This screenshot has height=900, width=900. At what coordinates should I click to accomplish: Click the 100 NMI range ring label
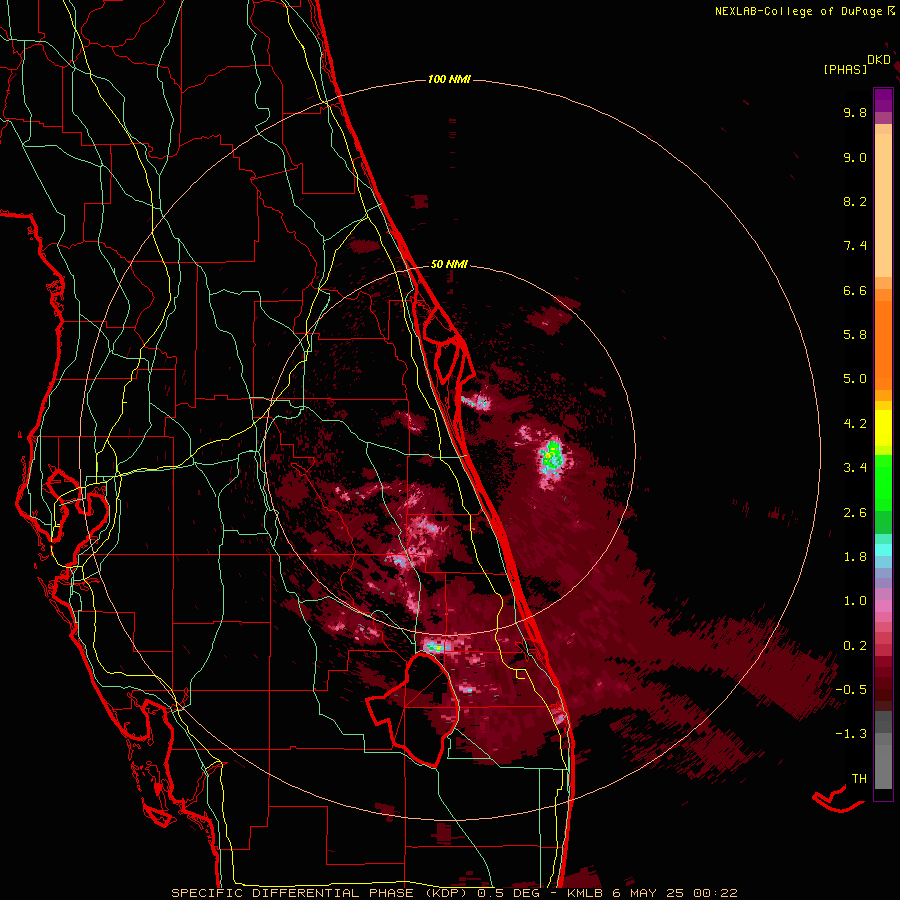pyautogui.click(x=449, y=79)
